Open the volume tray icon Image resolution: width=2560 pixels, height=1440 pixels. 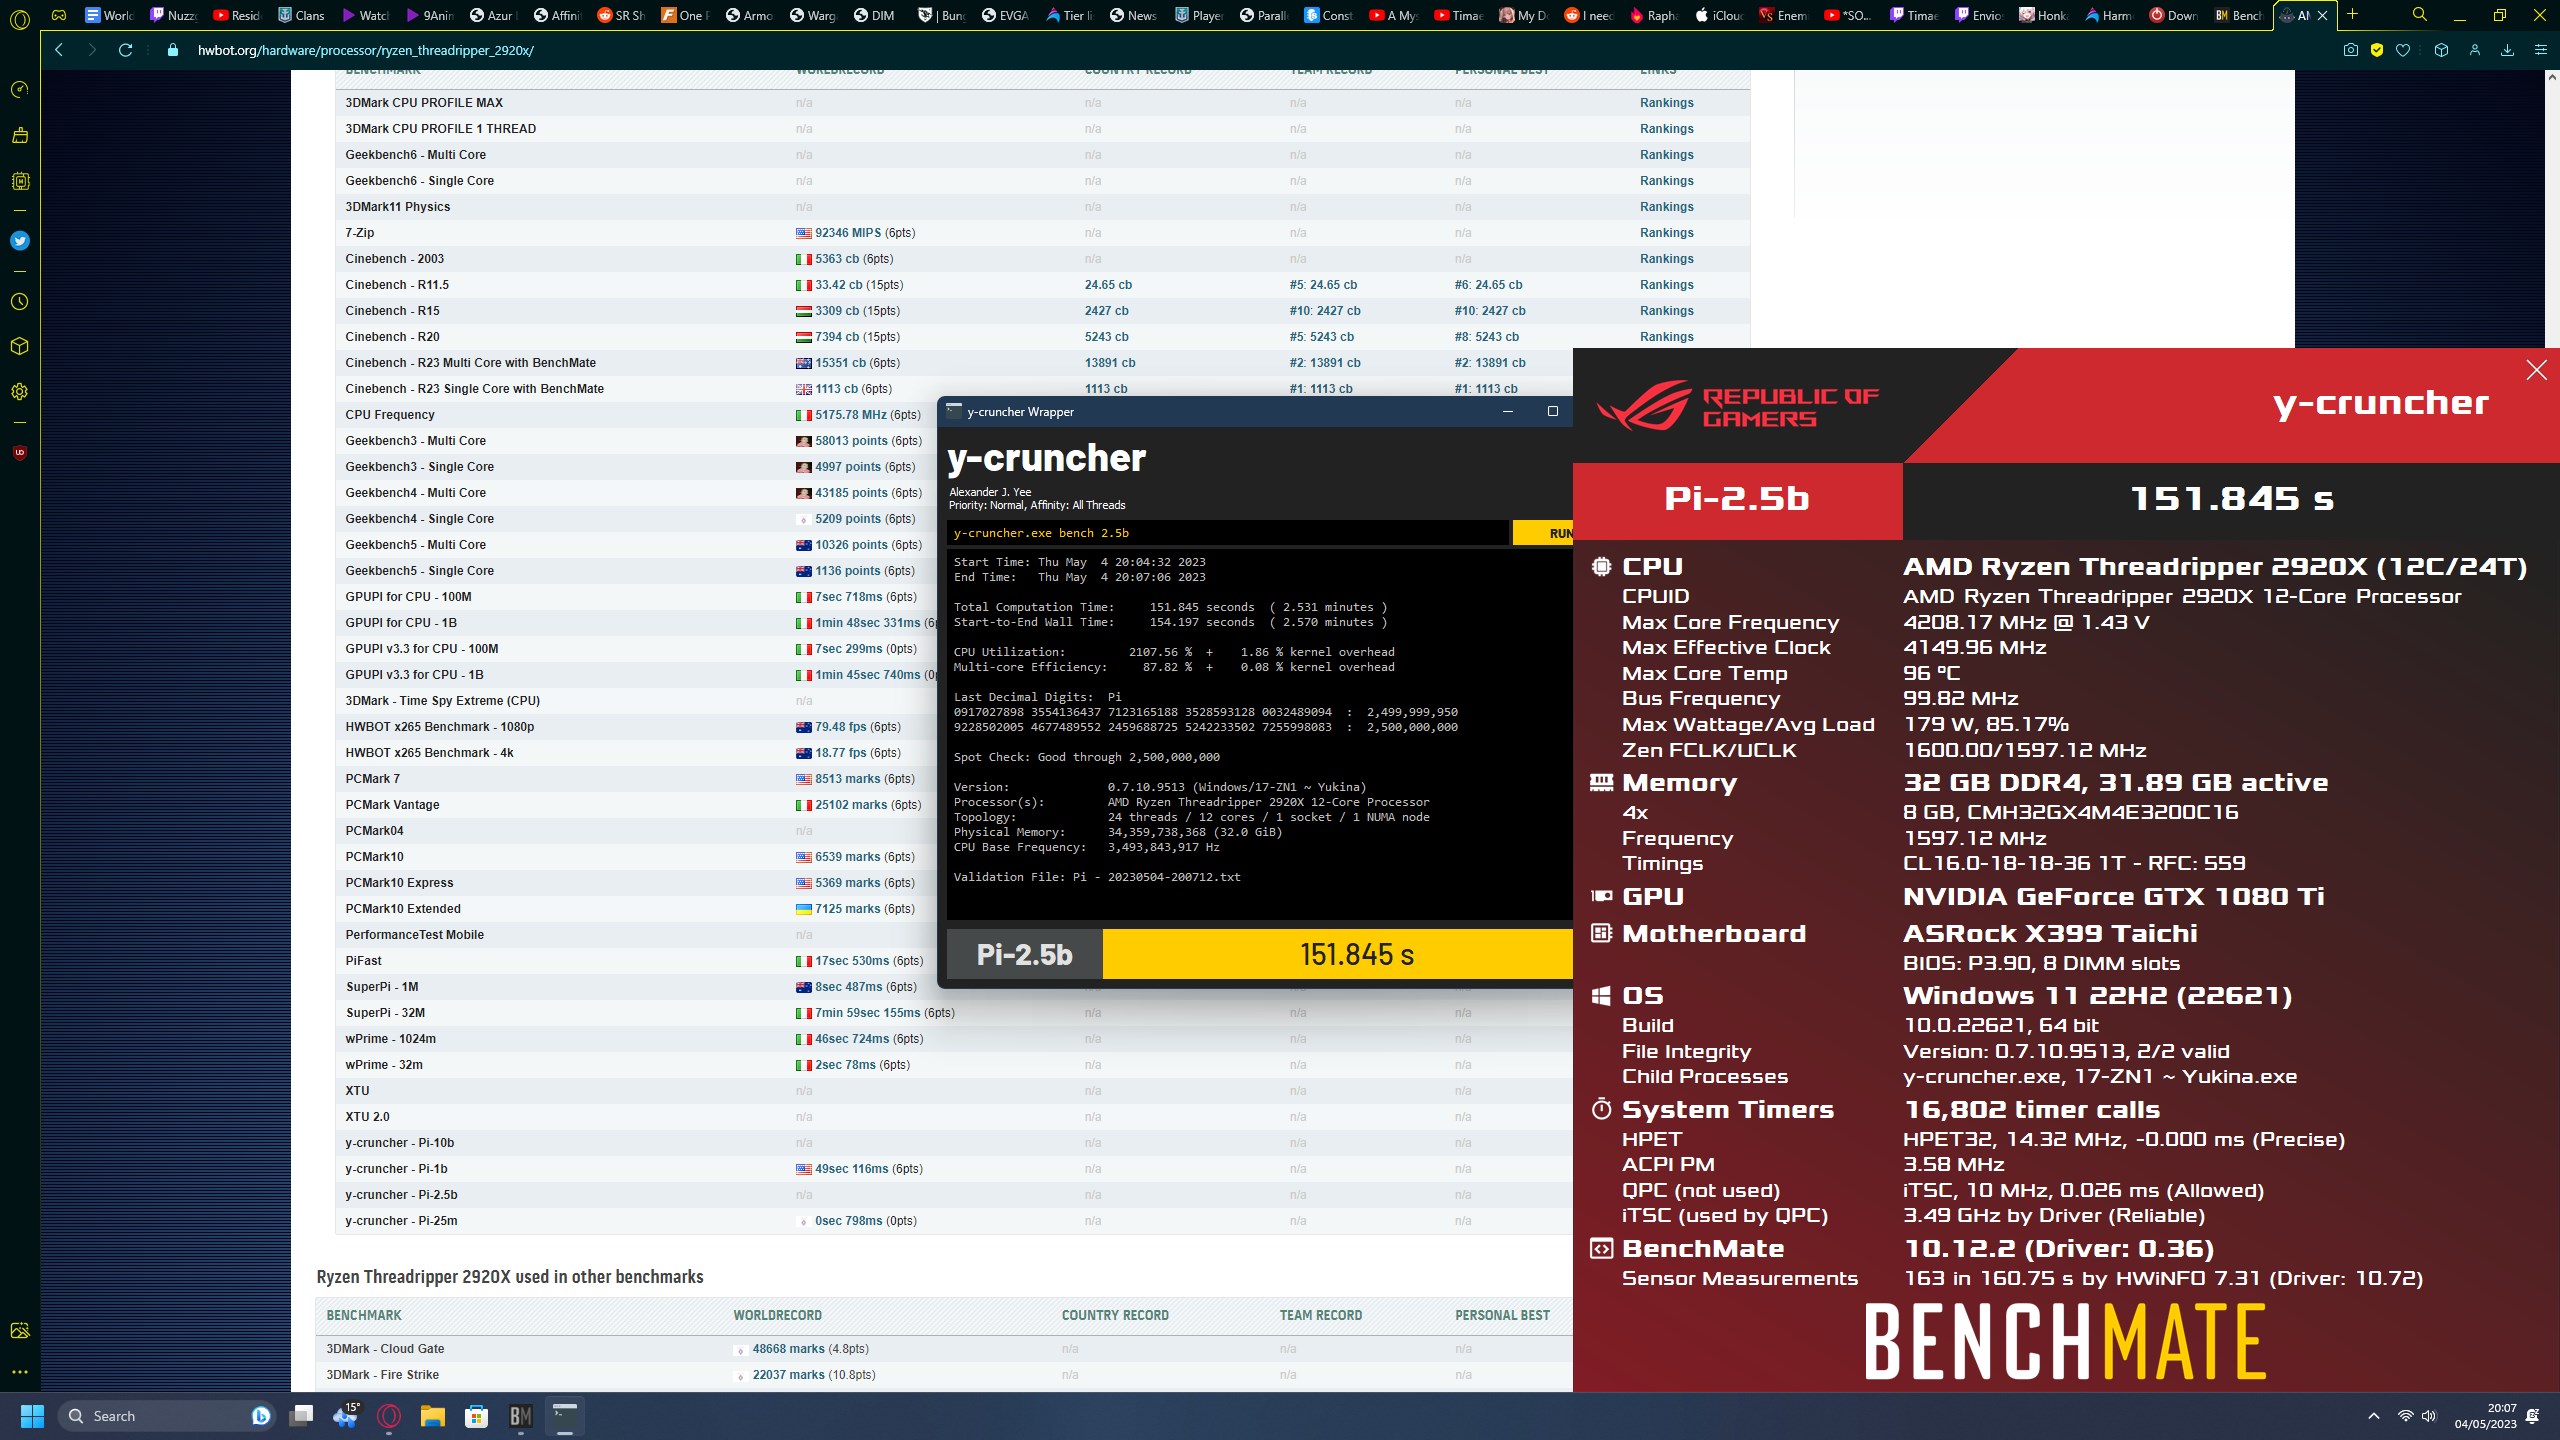2429,1416
